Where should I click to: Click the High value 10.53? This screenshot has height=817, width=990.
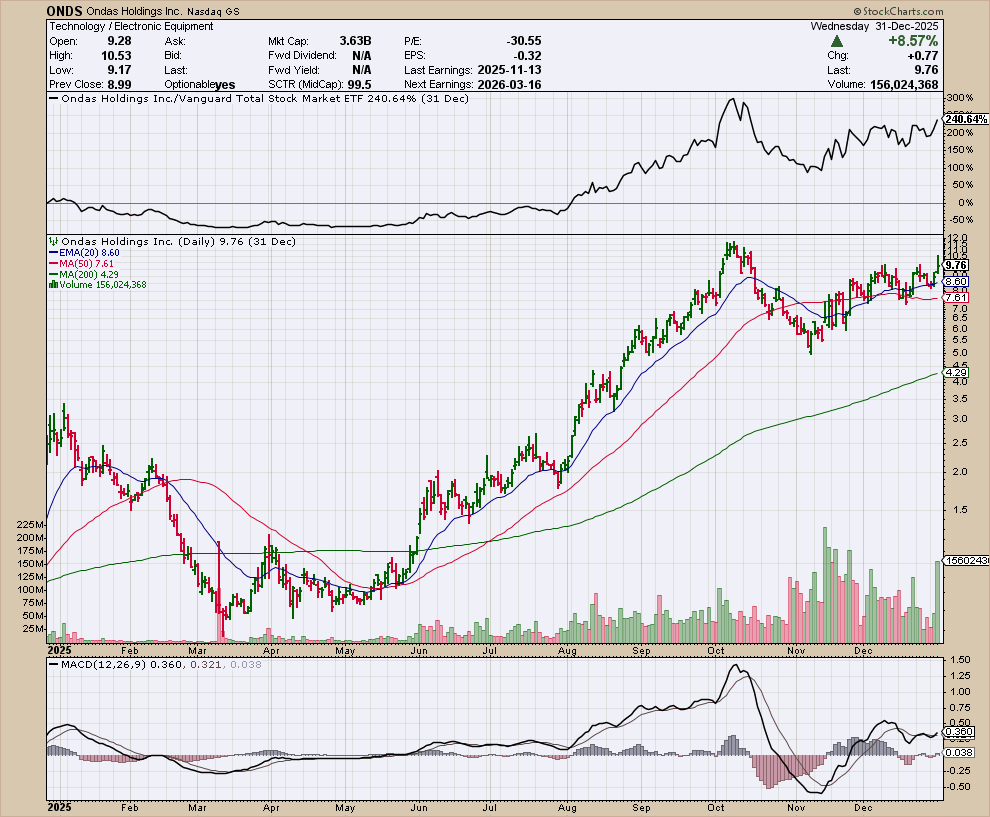[116, 56]
